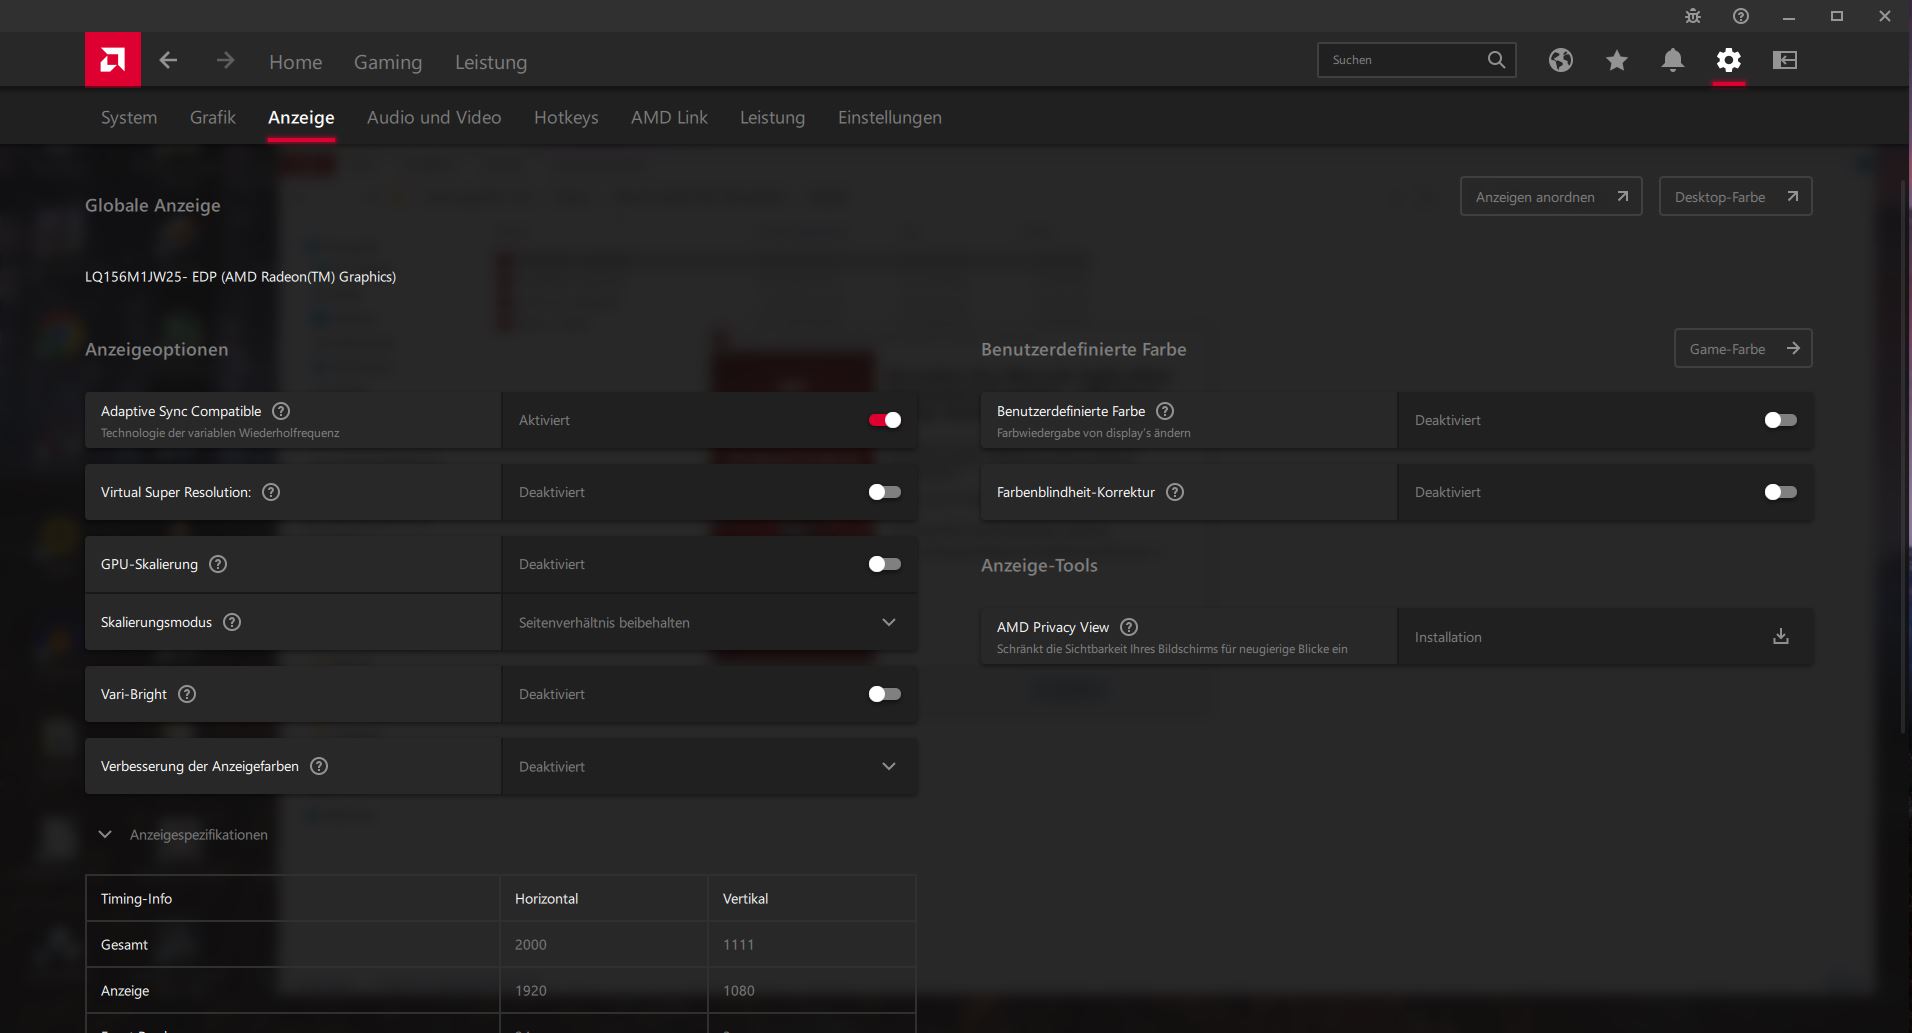Show help for Vari-Bright
The width and height of the screenshot is (1912, 1033).
pyautogui.click(x=187, y=694)
